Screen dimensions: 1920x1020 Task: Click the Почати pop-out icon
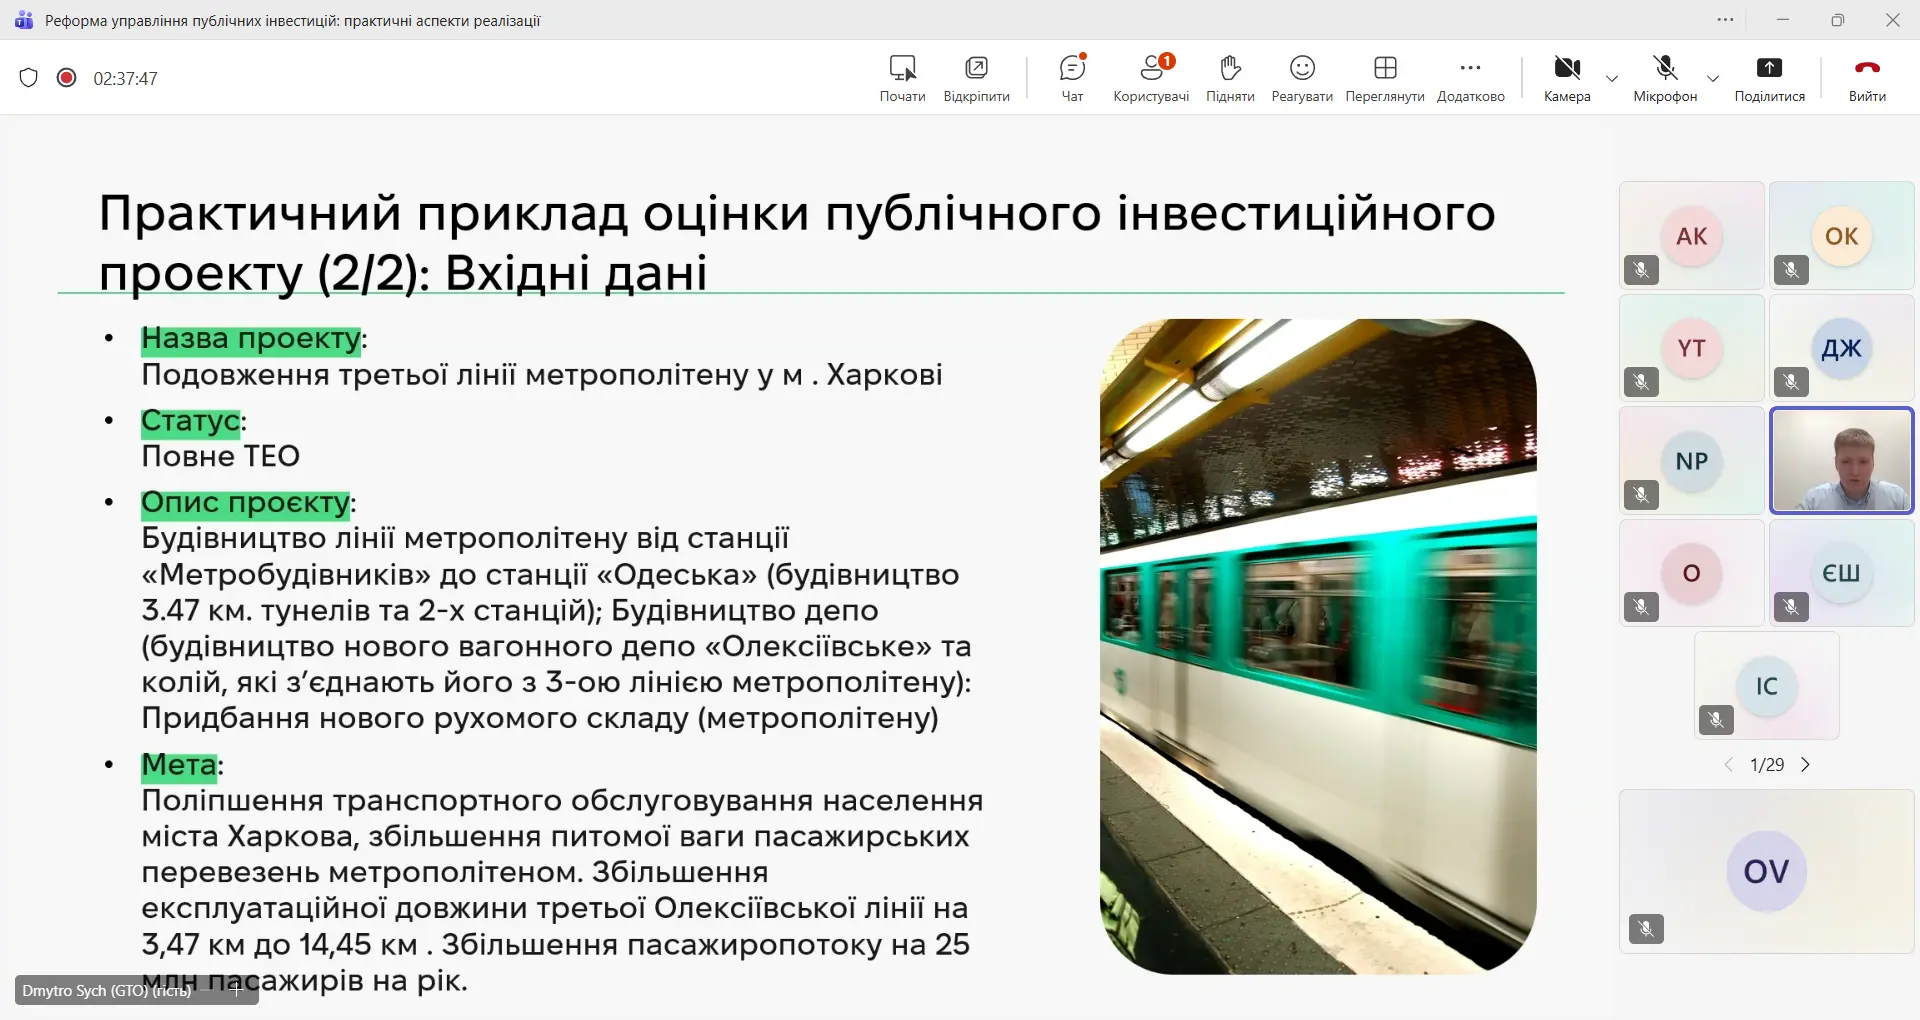(902, 69)
